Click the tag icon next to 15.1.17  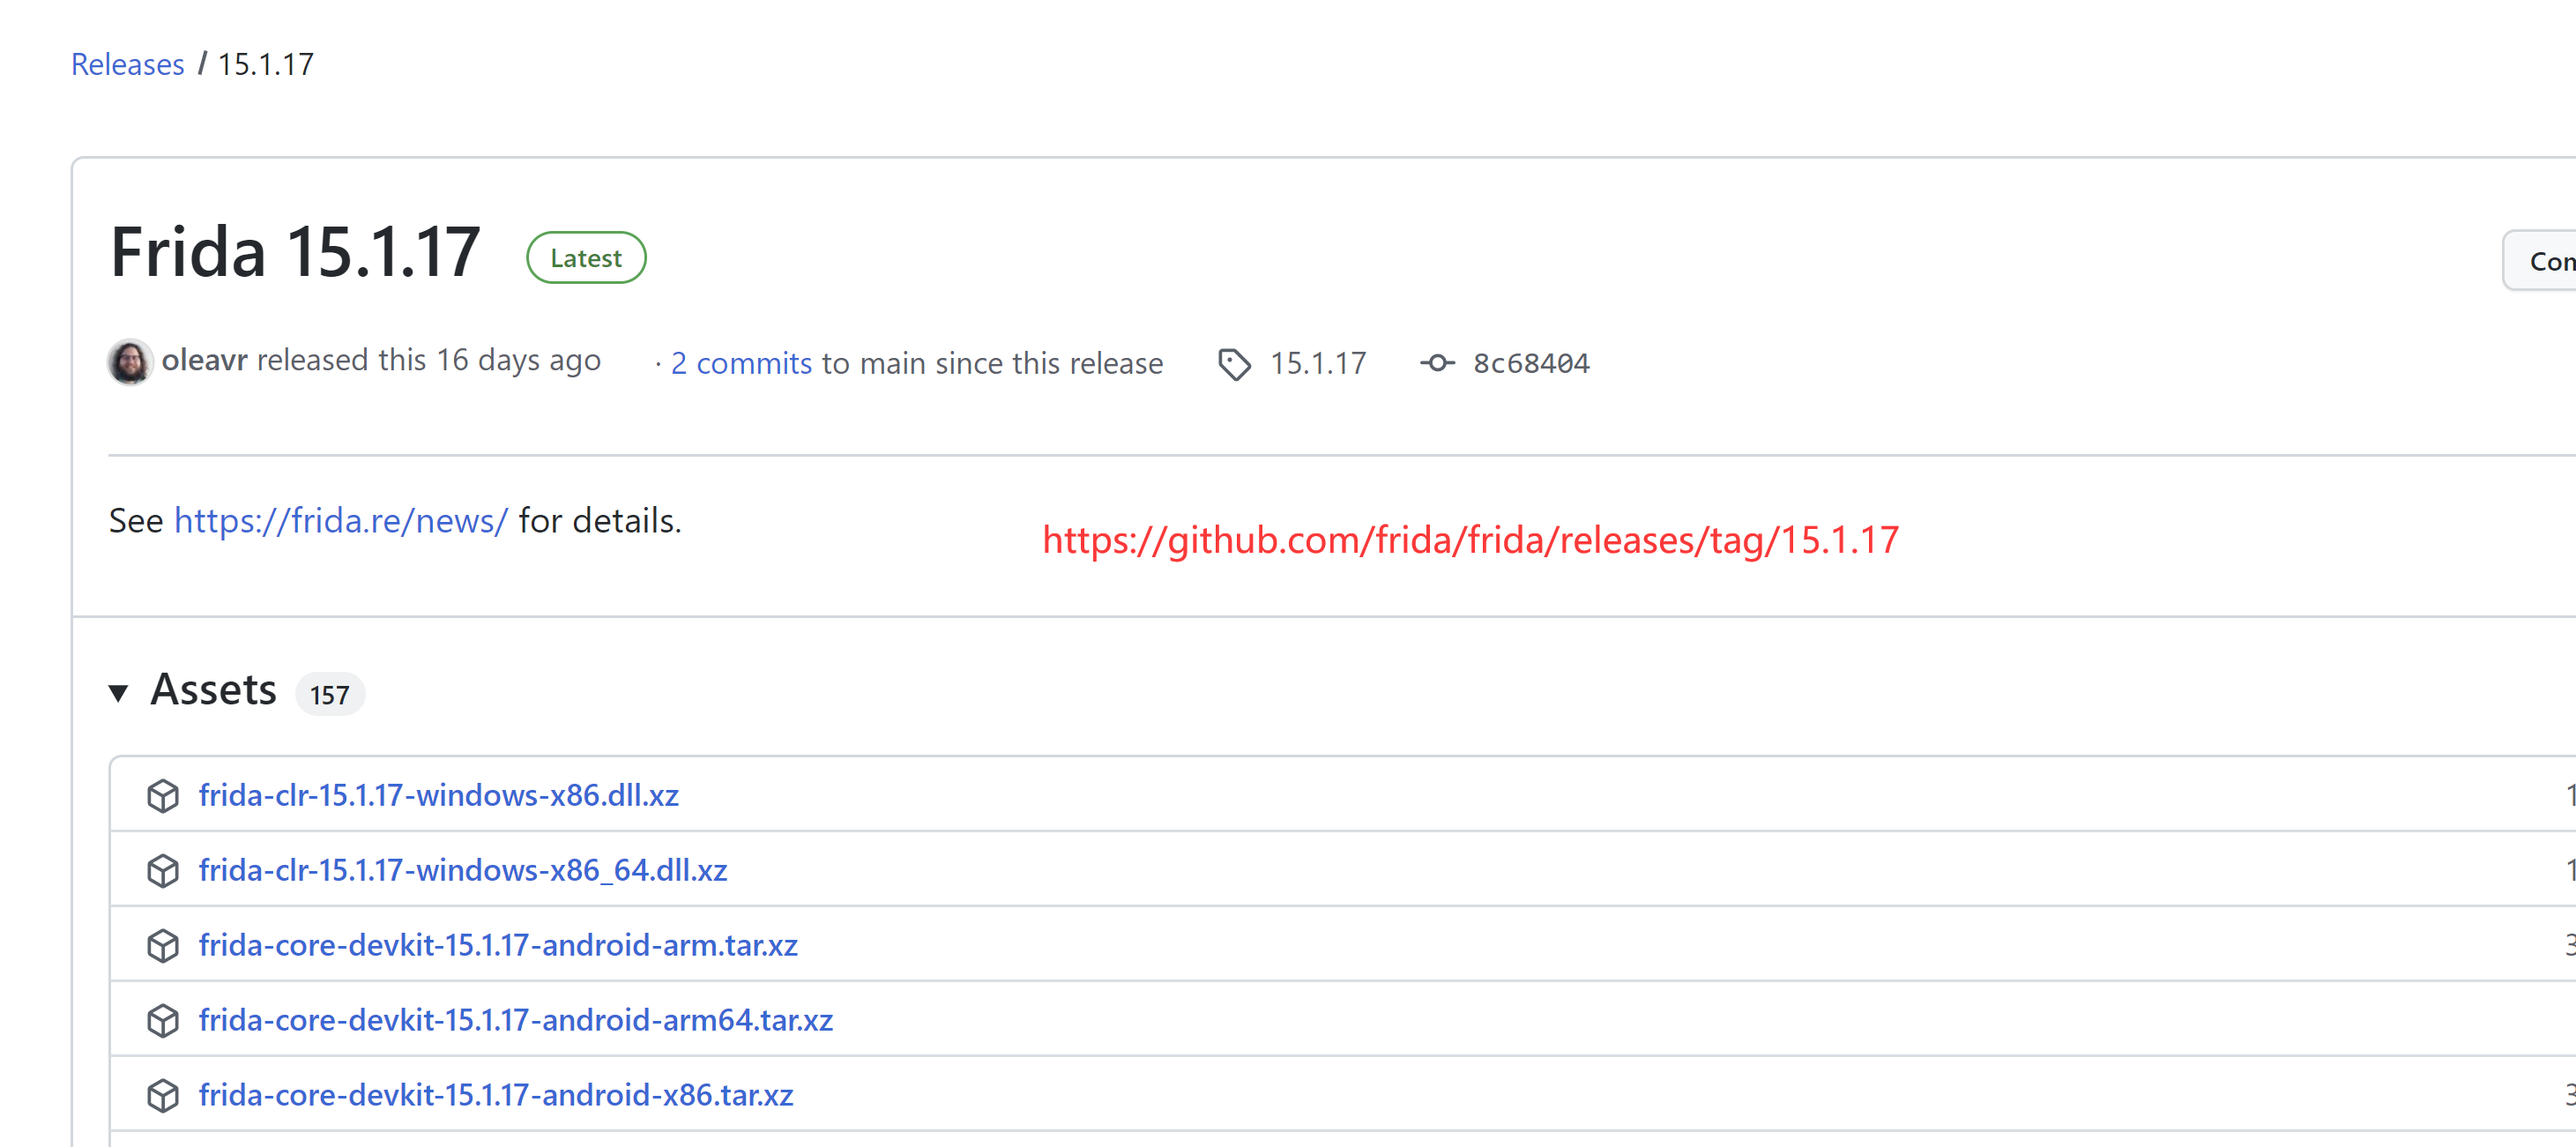[x=1232, y=363]
